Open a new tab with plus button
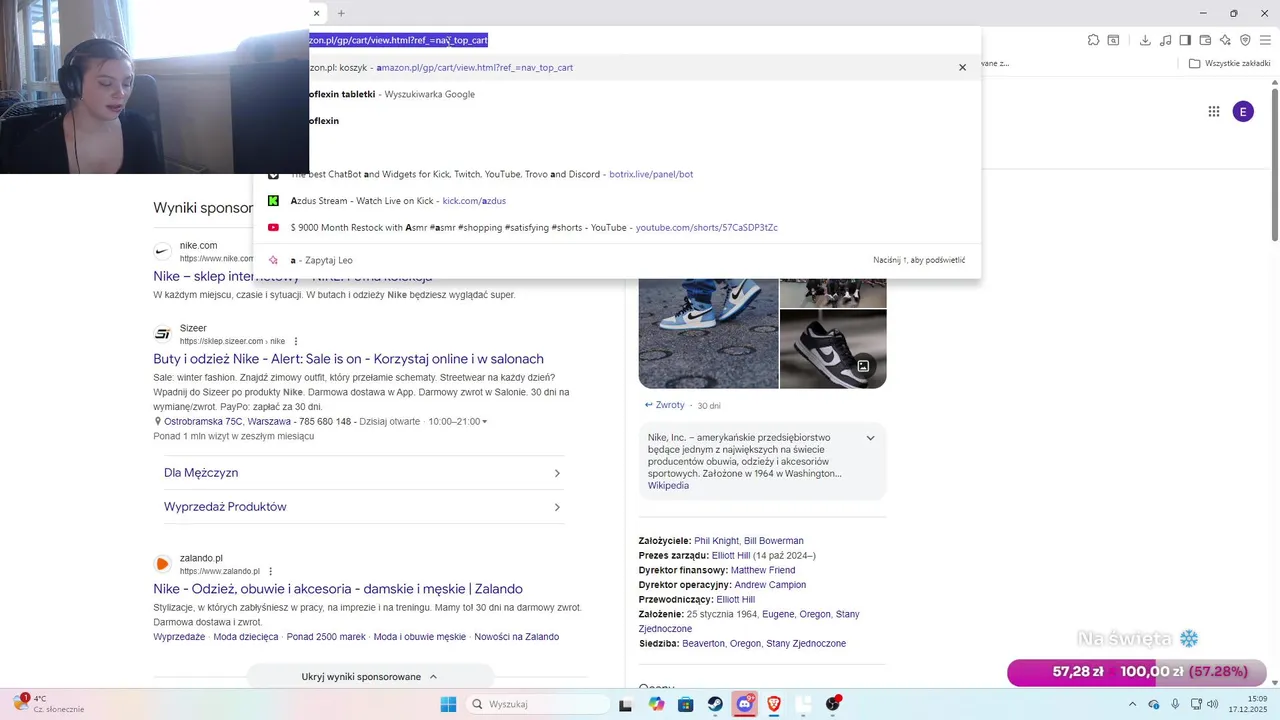 tap(341, 13)
